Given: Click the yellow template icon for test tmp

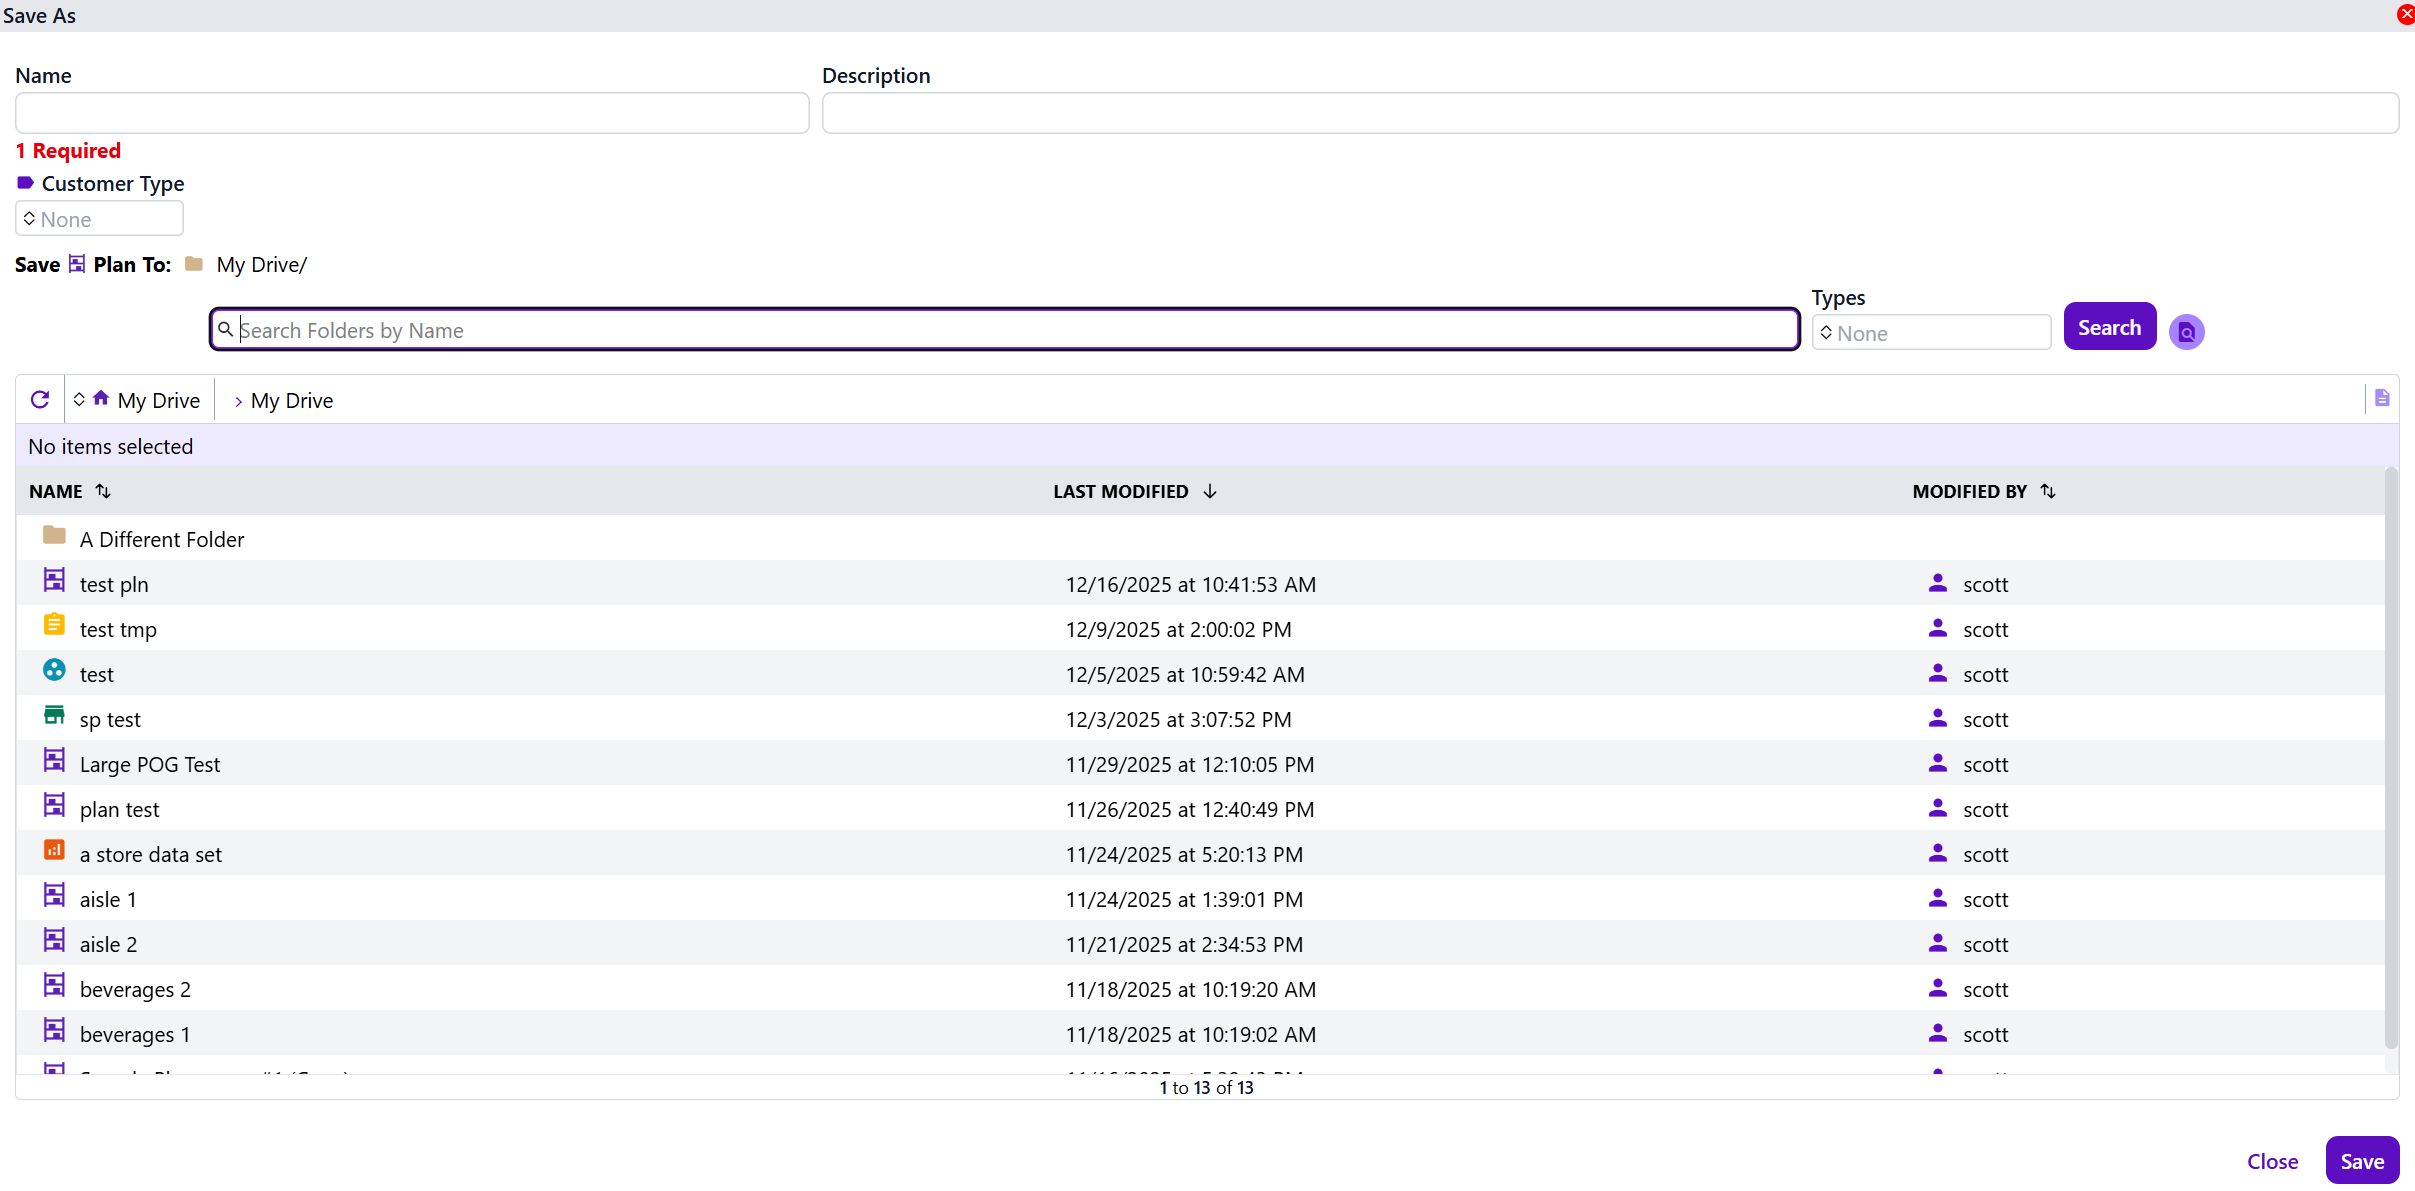Looking at the screenshot, I should [x=54, y=626].
